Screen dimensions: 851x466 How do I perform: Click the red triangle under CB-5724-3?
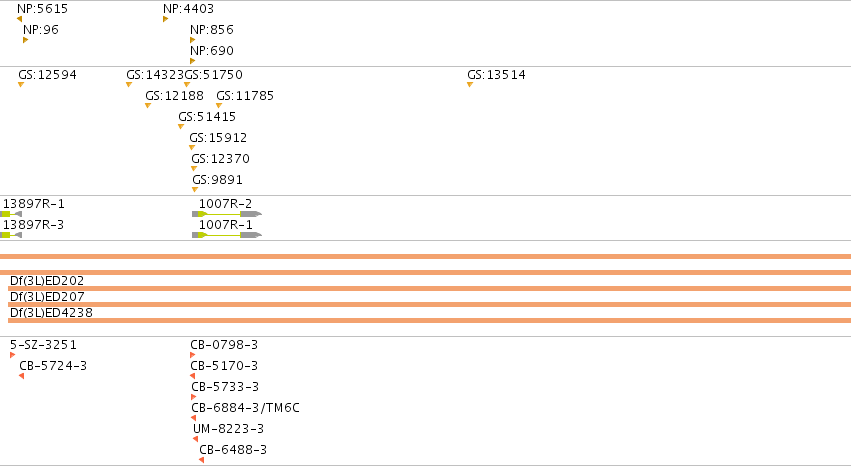tap(21, 376)
